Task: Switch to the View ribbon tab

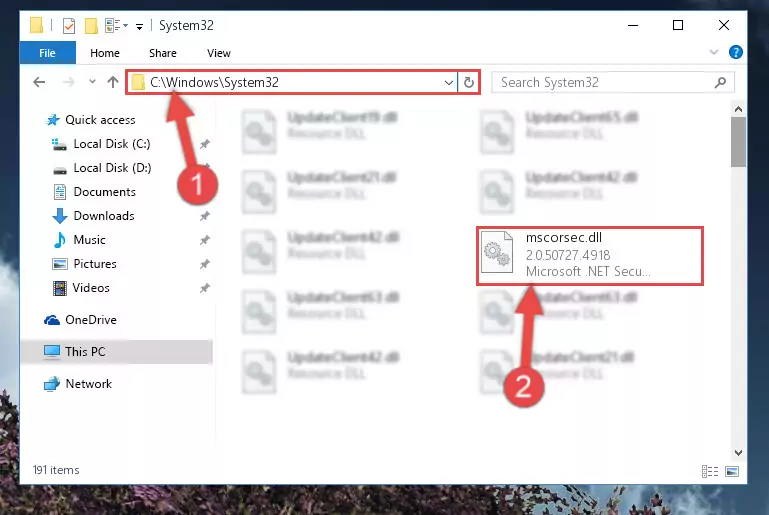Action: coord(219,53)
